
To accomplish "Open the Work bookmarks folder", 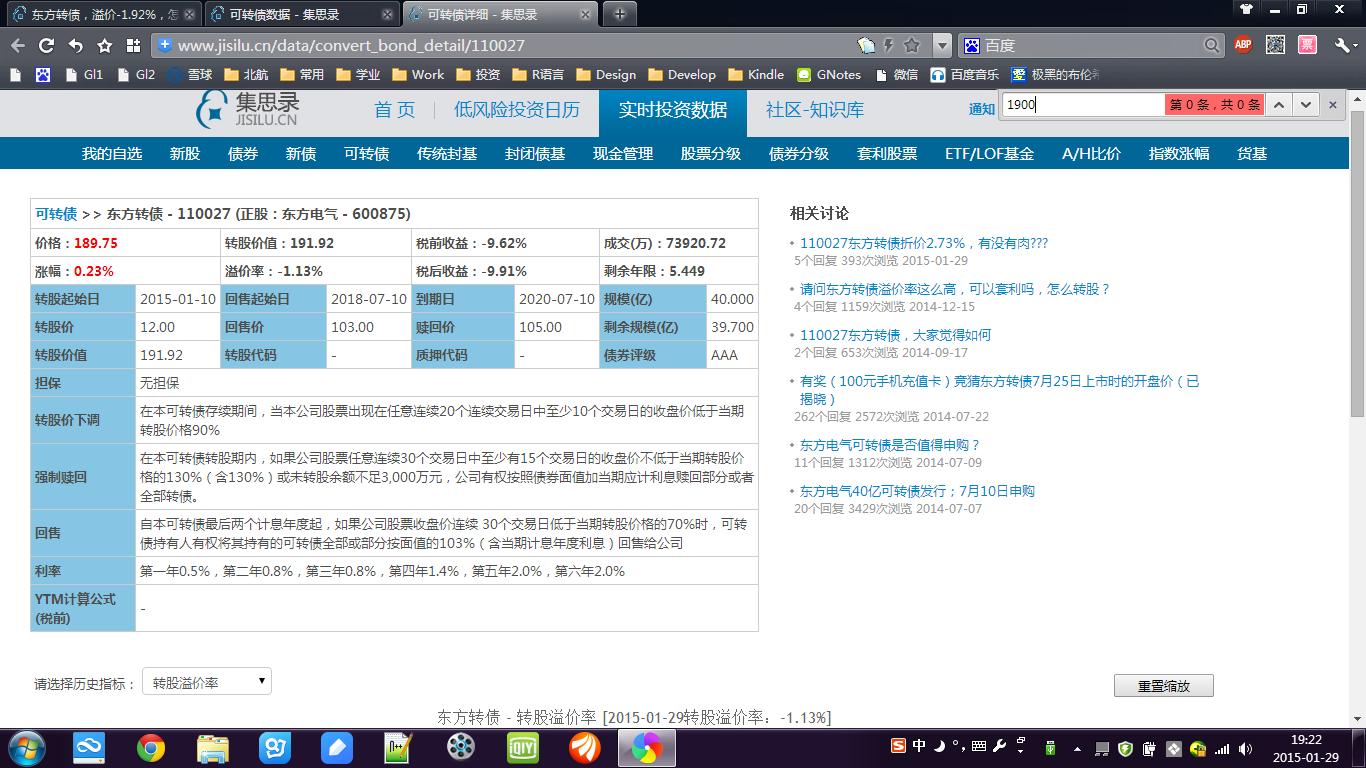I will click(418, 74).
